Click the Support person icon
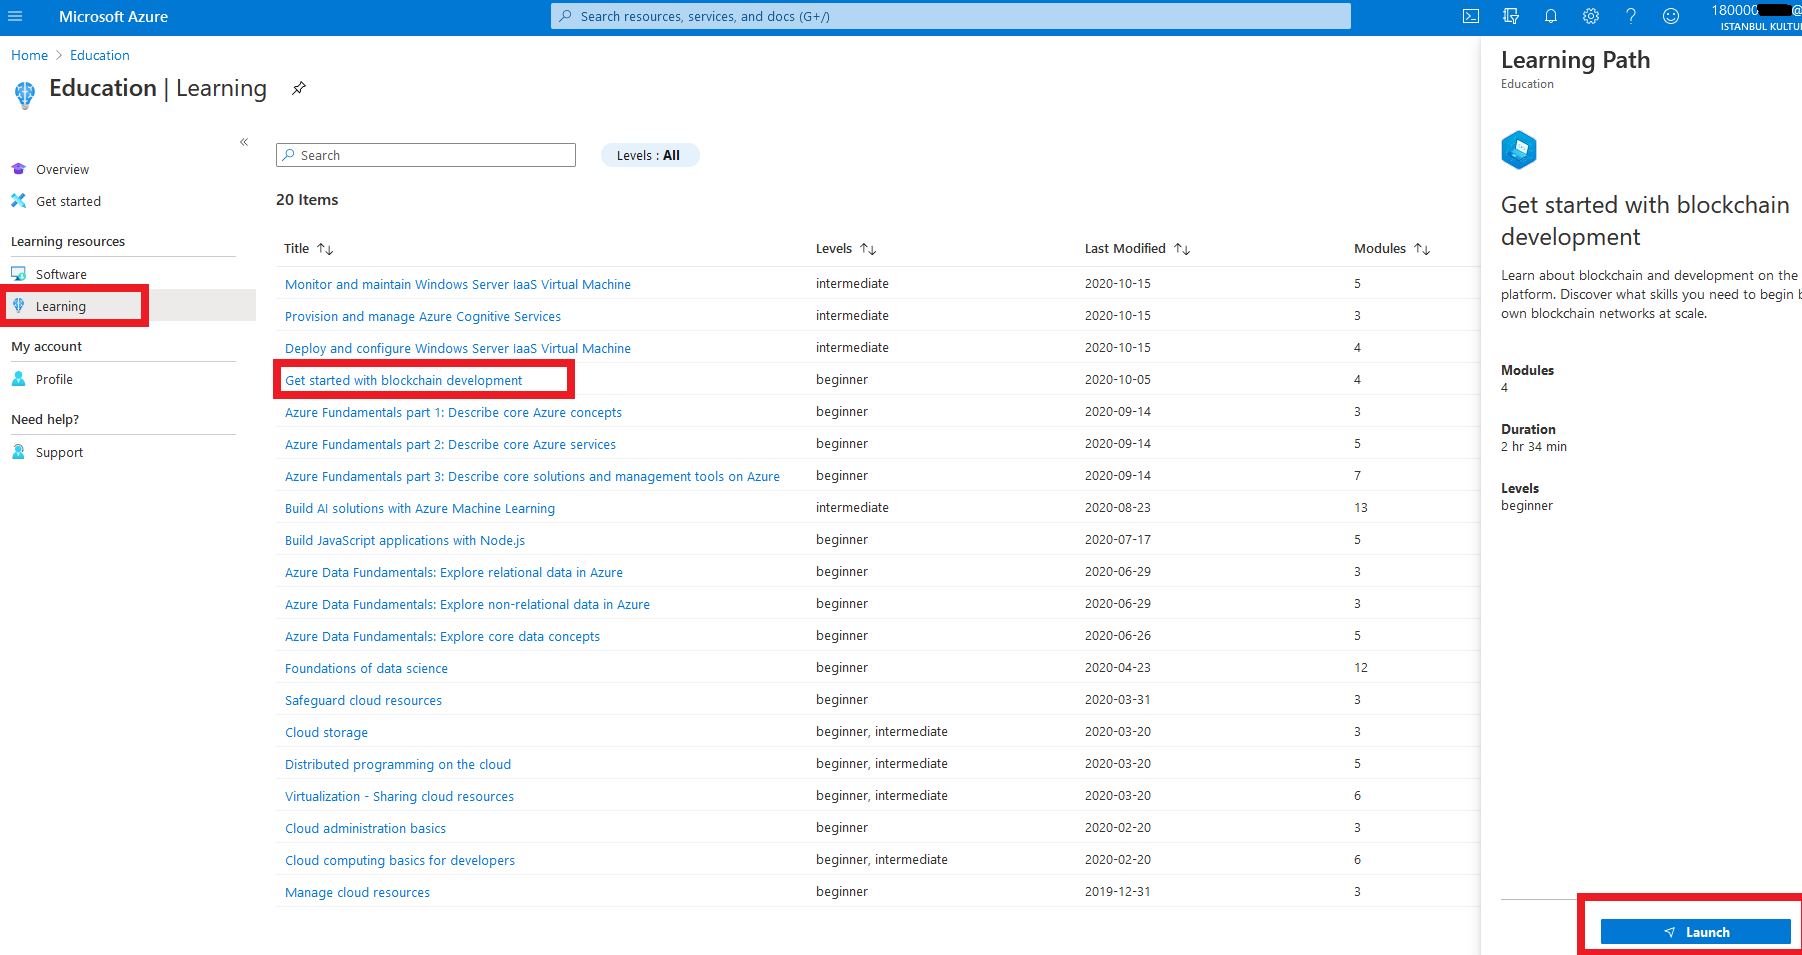The height and width of the screenshot is (955, 1802). pos(18,452)
